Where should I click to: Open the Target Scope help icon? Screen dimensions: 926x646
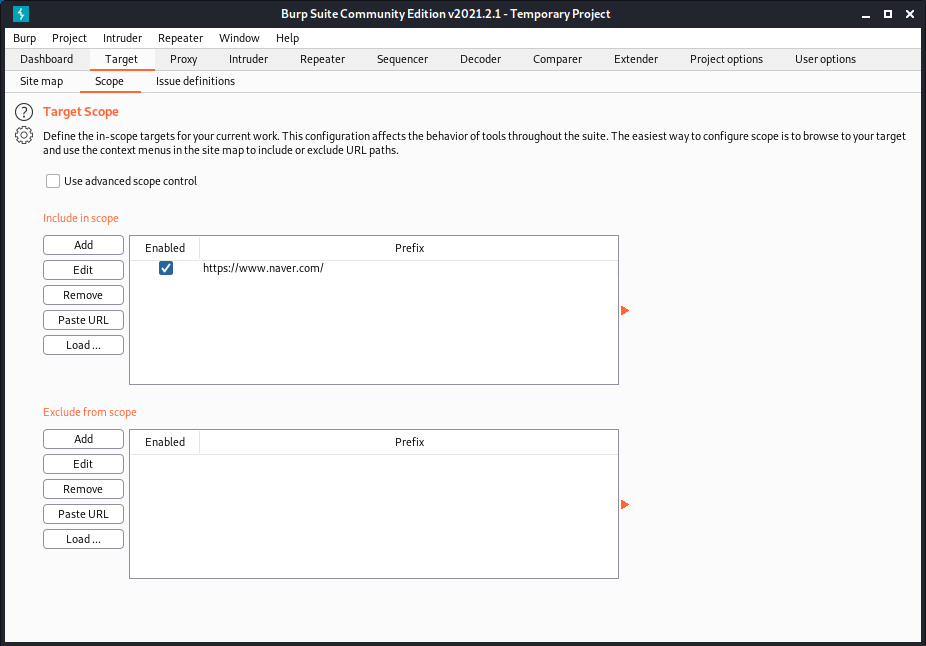(x=24, y=112)
